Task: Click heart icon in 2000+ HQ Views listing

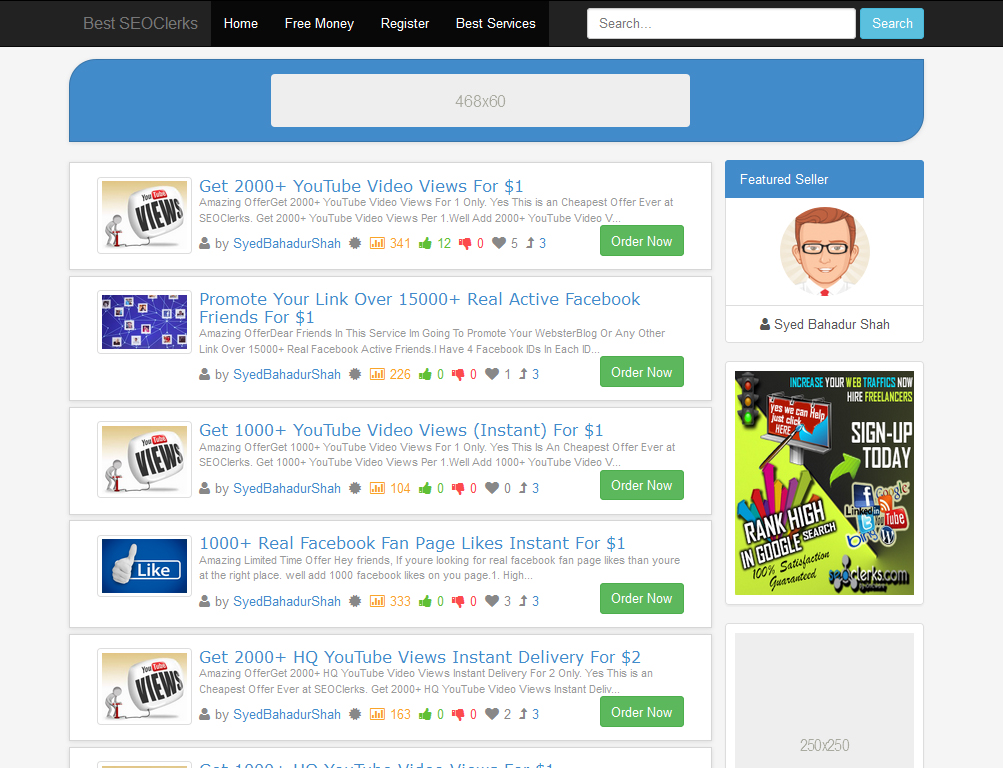Action: pos(492,714)
